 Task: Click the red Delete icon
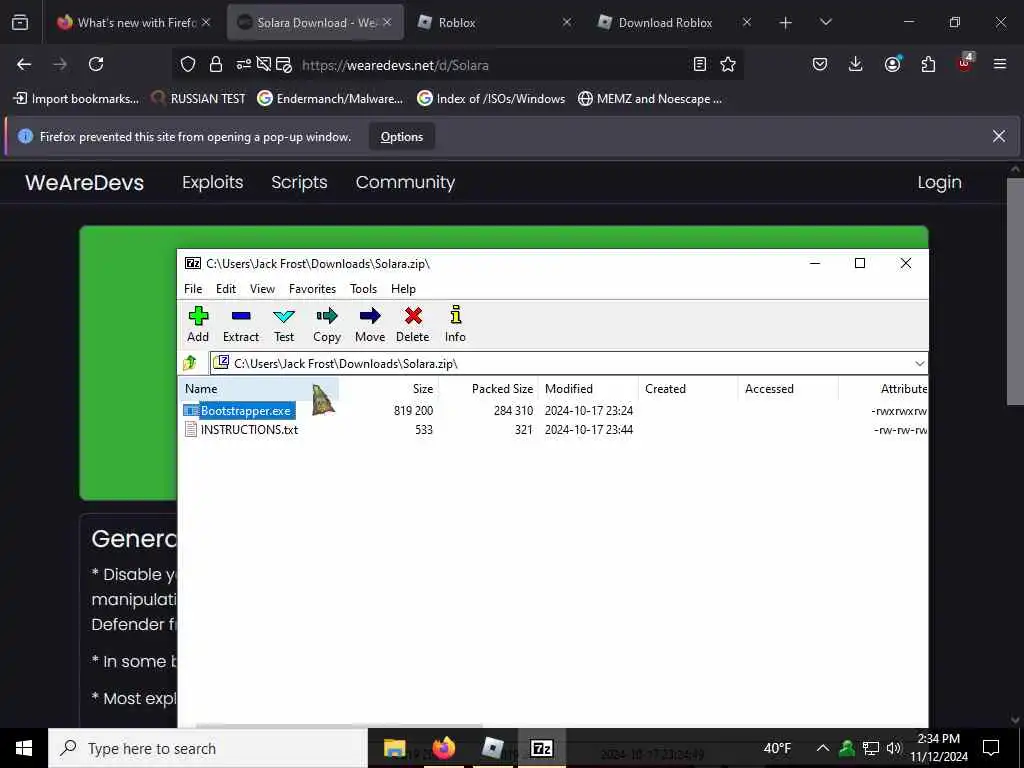coord(413,325)
